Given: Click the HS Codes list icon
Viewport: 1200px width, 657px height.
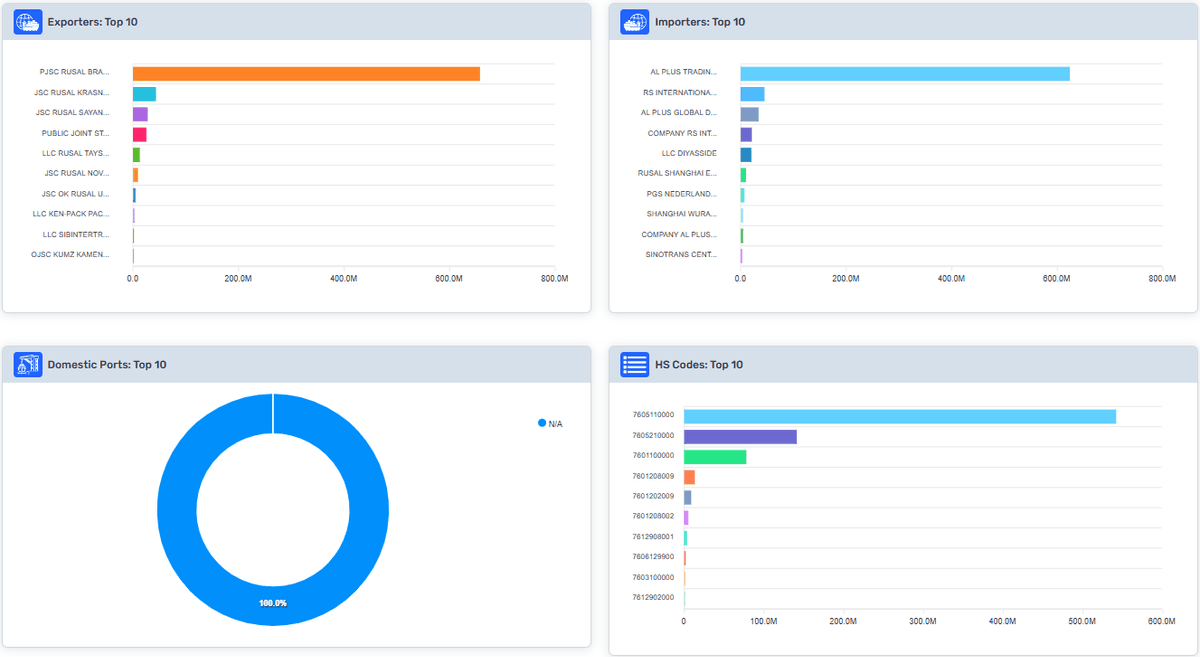Looking at the screenshot, I should (x=635, y=365).
